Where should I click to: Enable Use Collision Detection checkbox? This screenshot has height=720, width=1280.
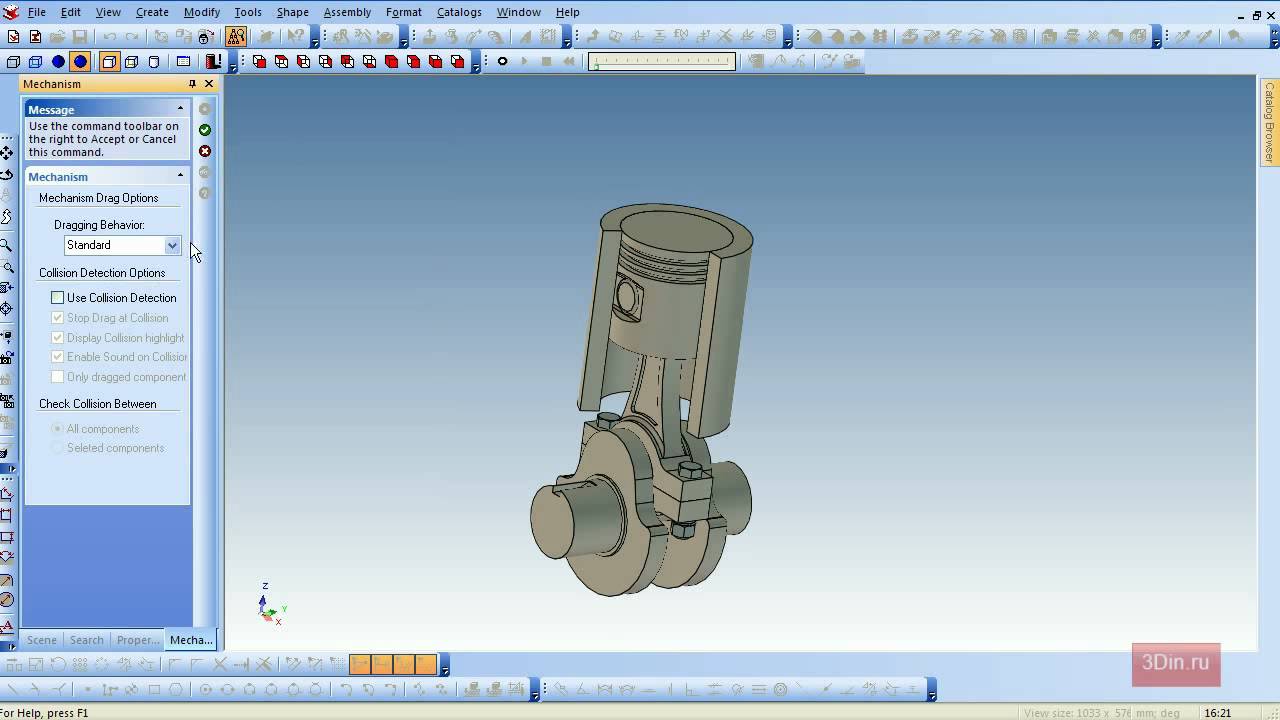click(x=57, y=298)
